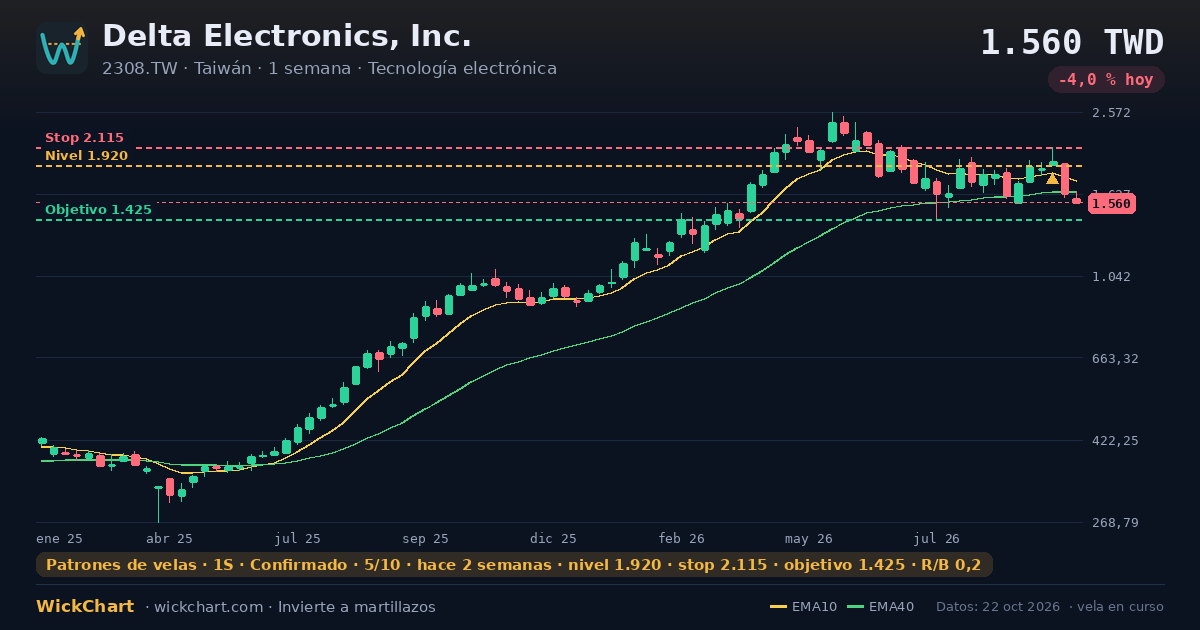
Task: Select the 2308.TW subtitle line
Action: pyautogui.click(x=329, y=69)
